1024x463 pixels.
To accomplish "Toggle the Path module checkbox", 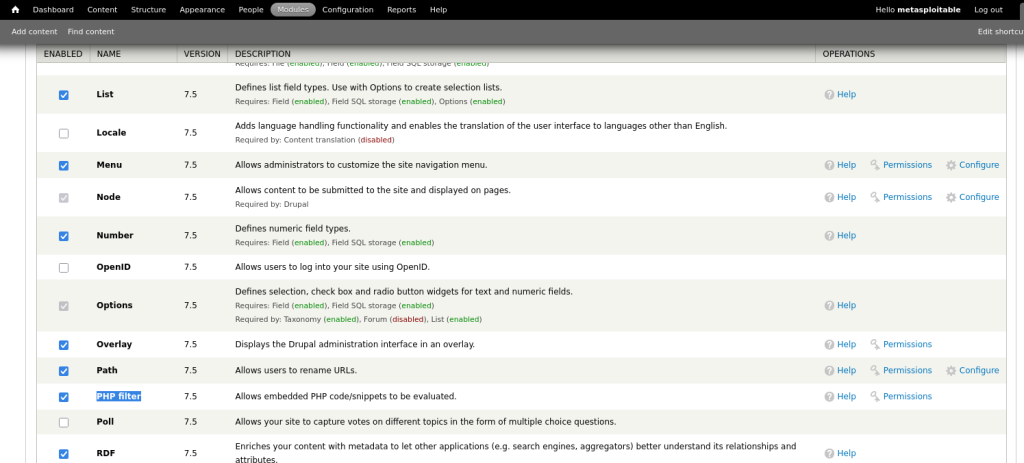I will click(63, 371).
